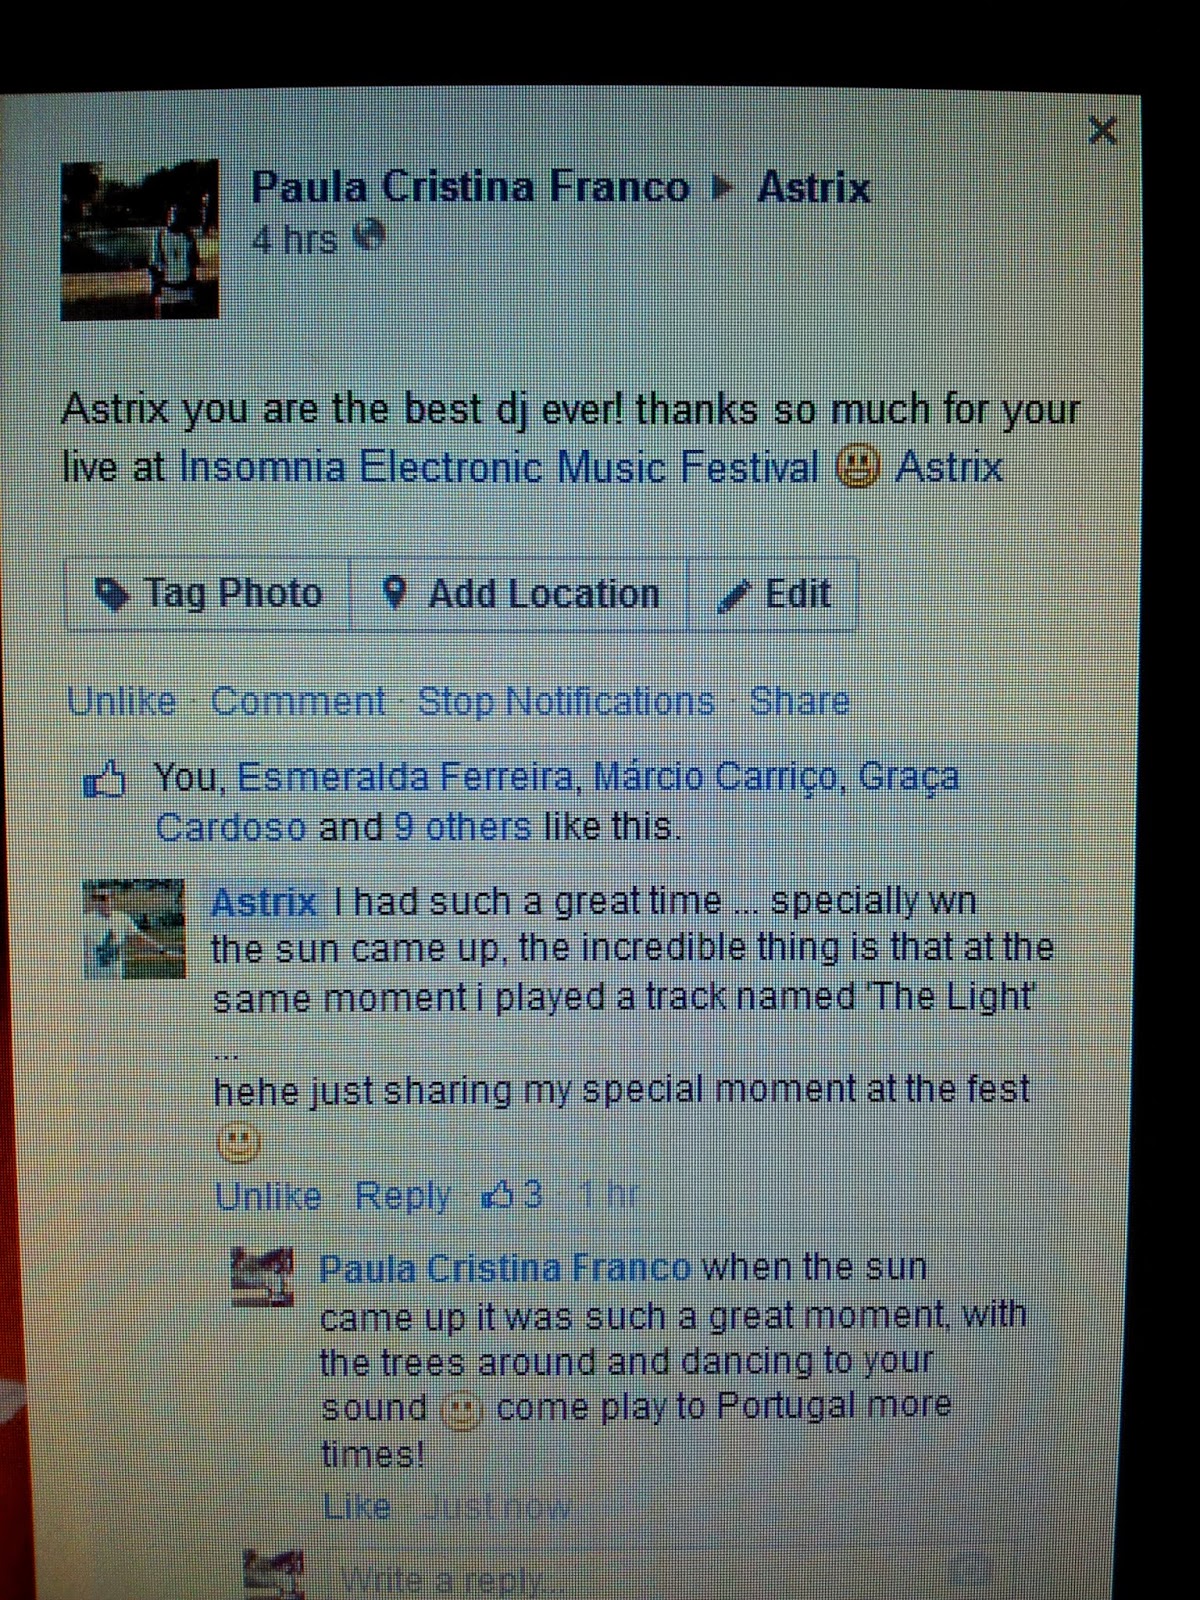Click the globe privacy icon next to 4 hrs
Screen dimensions: 1200x1600
[371, 237]
